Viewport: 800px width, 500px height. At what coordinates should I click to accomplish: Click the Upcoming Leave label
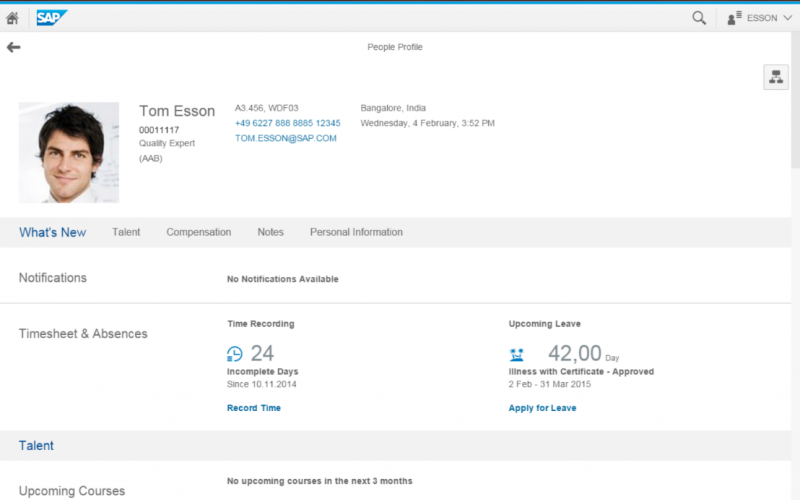click(544, 324)
